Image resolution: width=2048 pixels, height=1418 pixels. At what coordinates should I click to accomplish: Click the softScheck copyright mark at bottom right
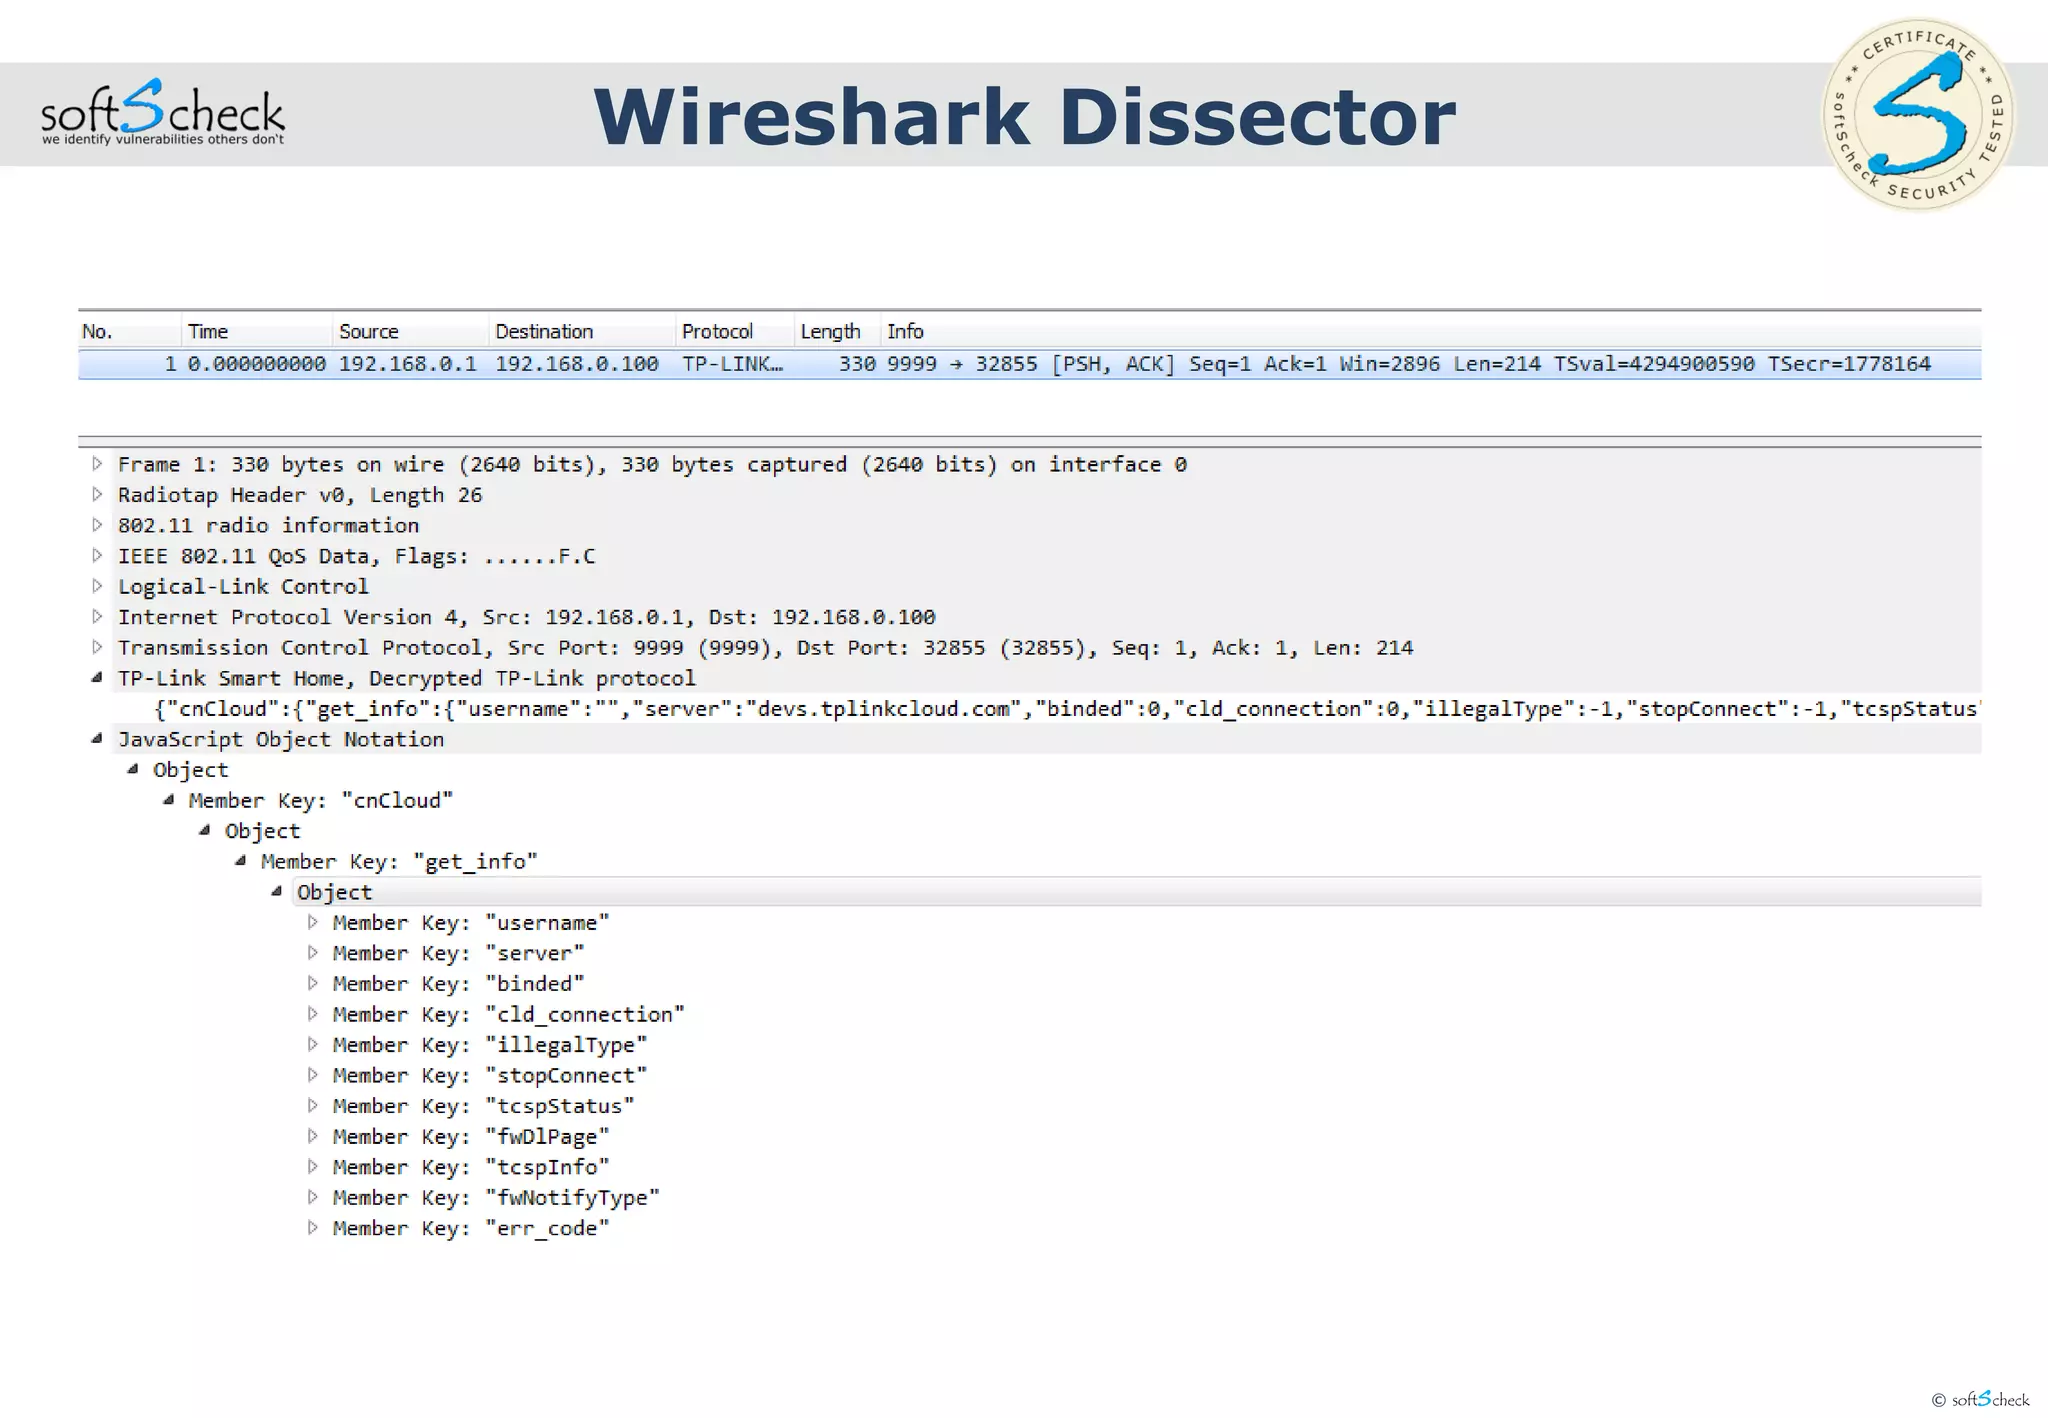tap(1980, 1399)
